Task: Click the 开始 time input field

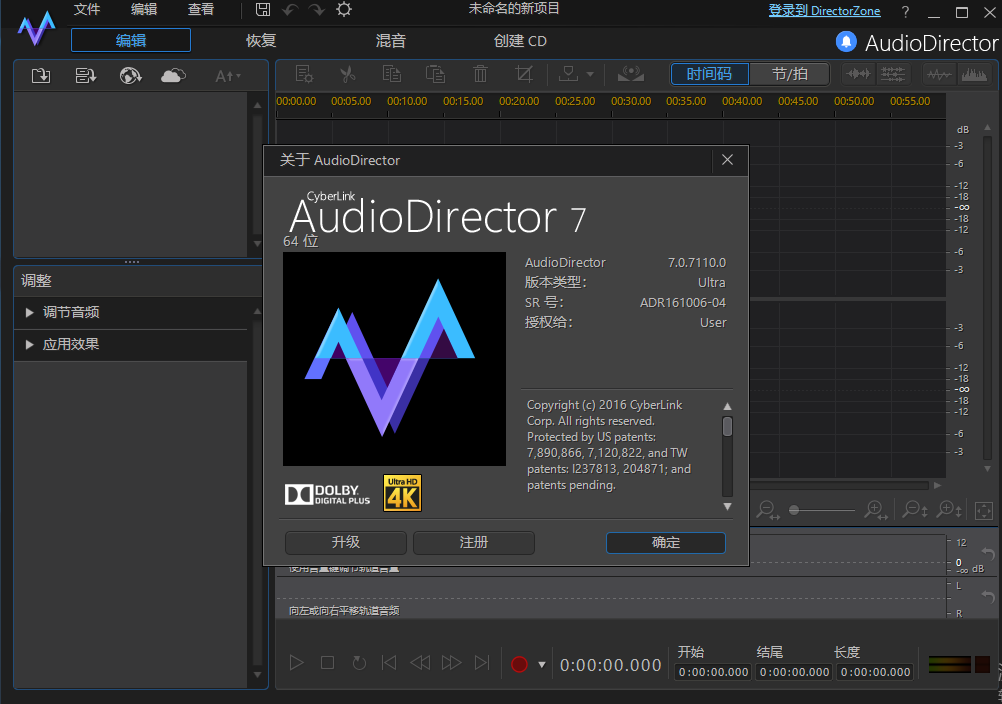Action: pyautogui.click(x=712, y=671)
